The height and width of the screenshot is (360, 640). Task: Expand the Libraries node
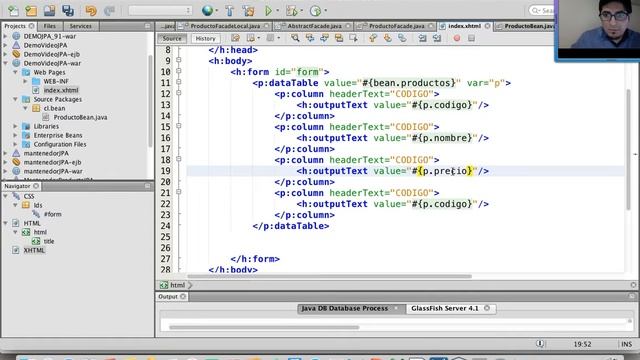coord(16,126)
